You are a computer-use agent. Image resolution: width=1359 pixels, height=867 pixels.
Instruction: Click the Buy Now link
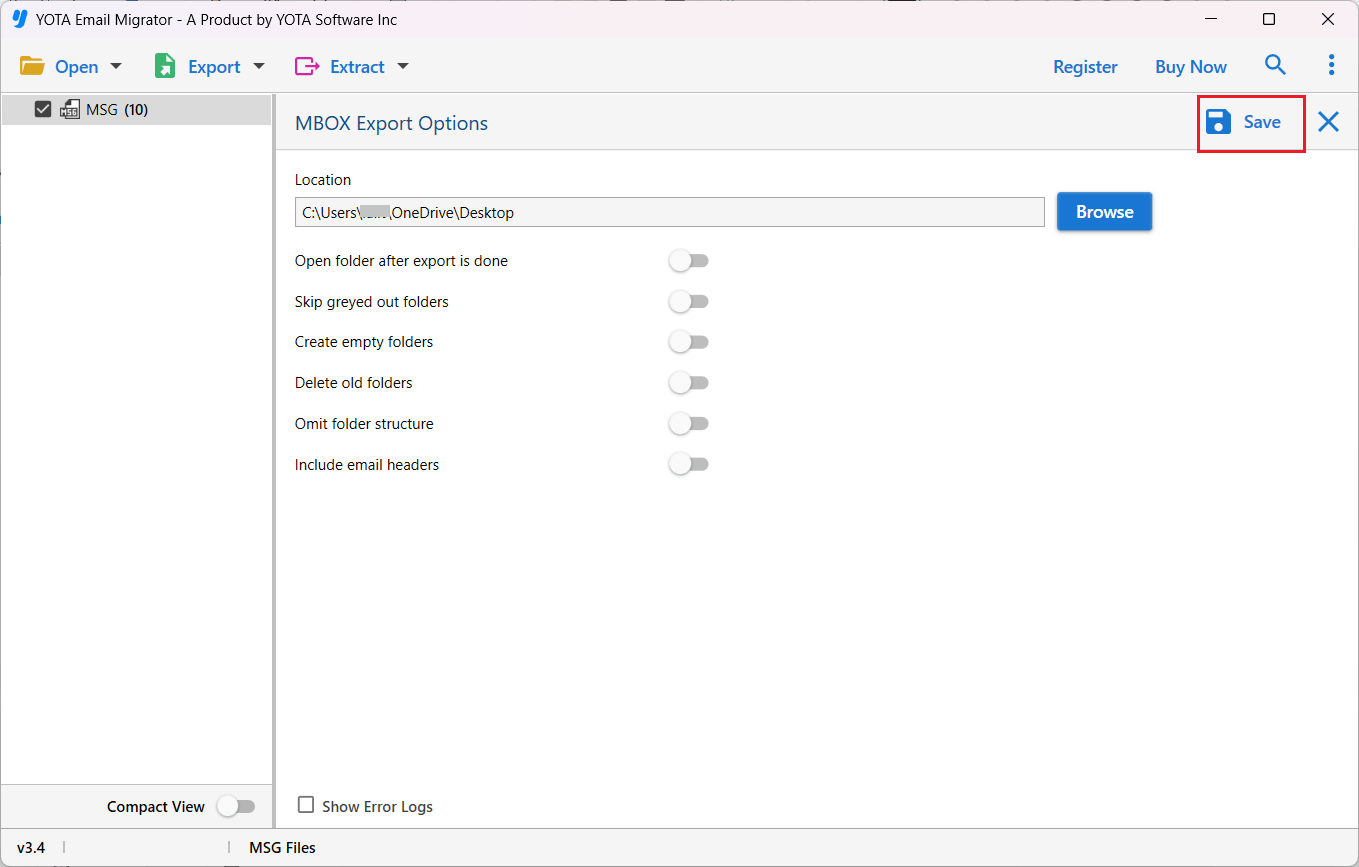click(x=1190, y=67)
